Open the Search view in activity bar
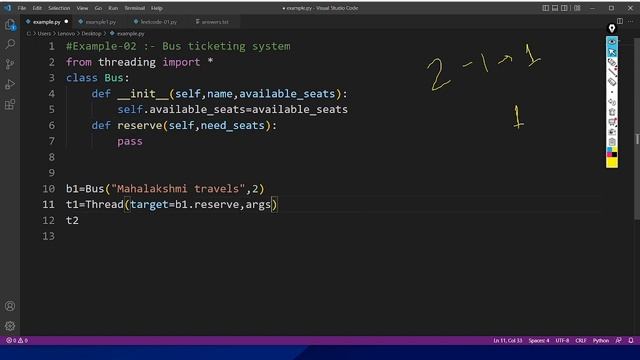Image resolution: width=640 pixels, height=360 pixels. pos(10,44)
